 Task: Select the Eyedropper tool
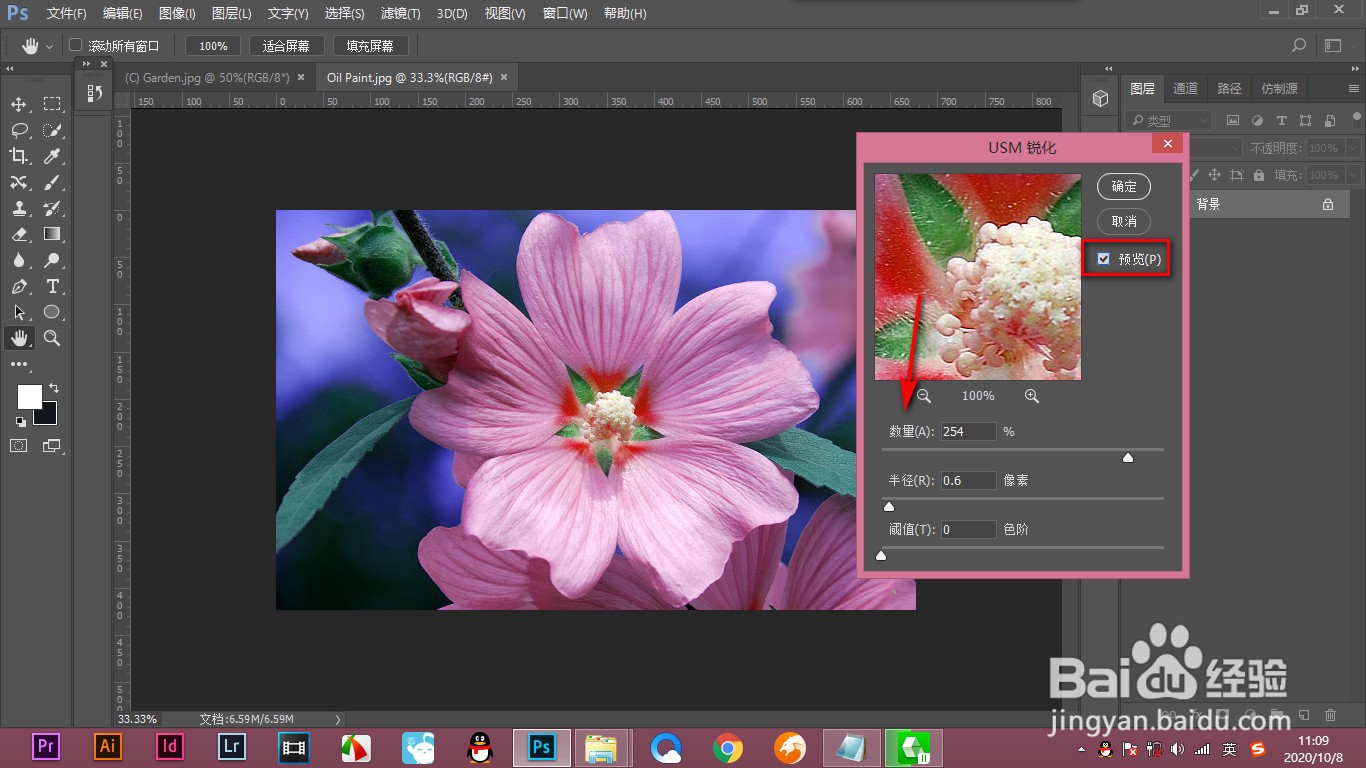[52, 156]
